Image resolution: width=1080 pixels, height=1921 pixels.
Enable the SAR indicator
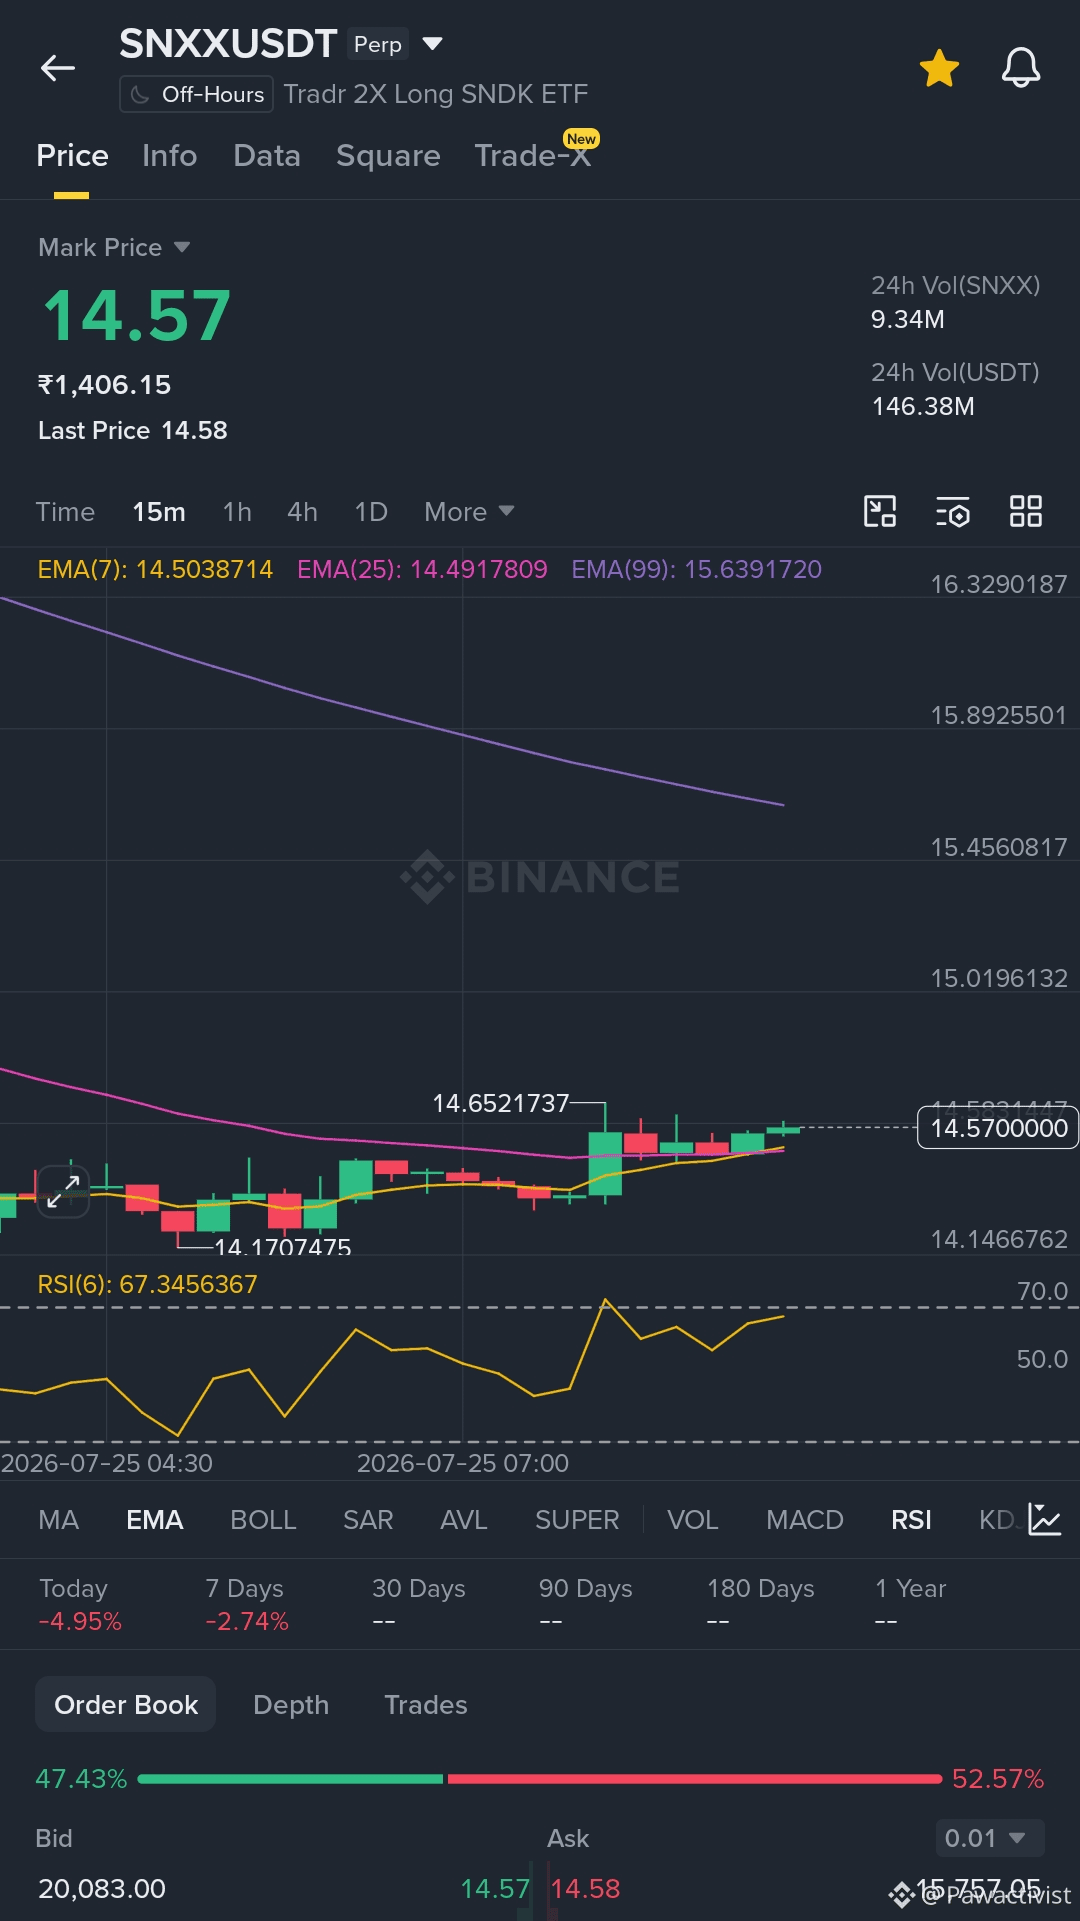point(368,1520)
